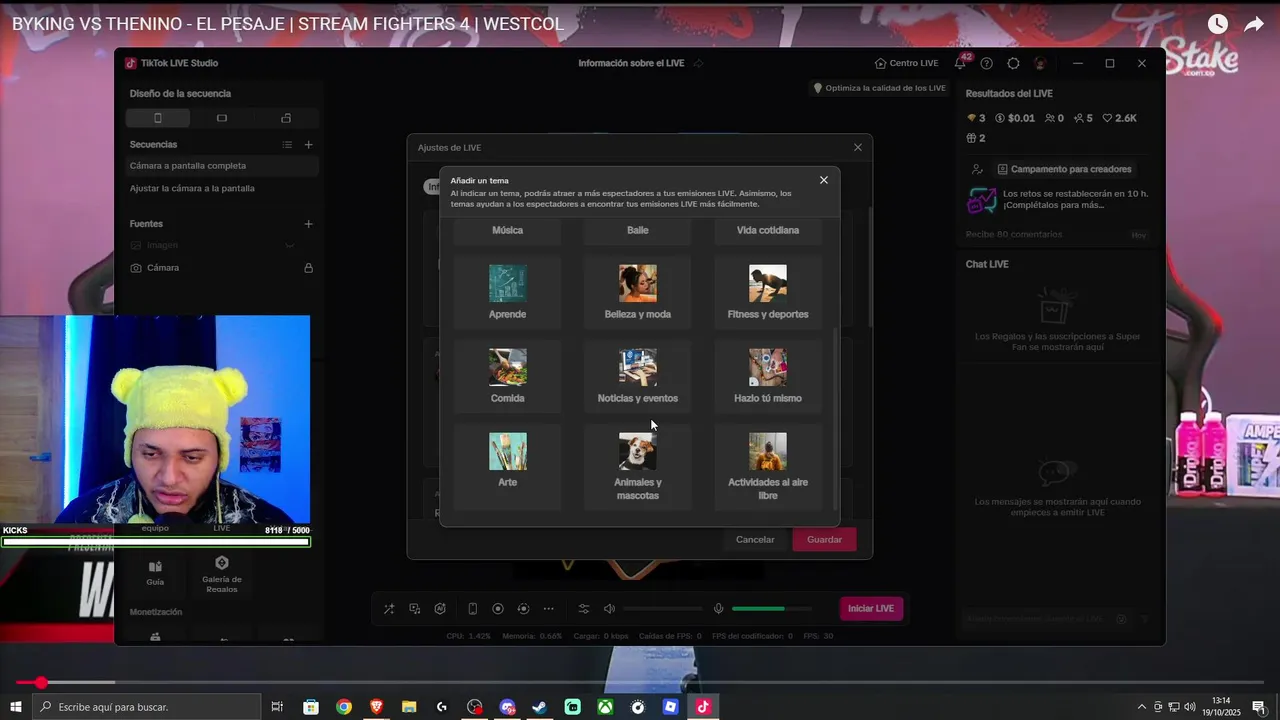Open Brave browser from the taskbar
The image size is (1280, 720).
coord(376,707)
